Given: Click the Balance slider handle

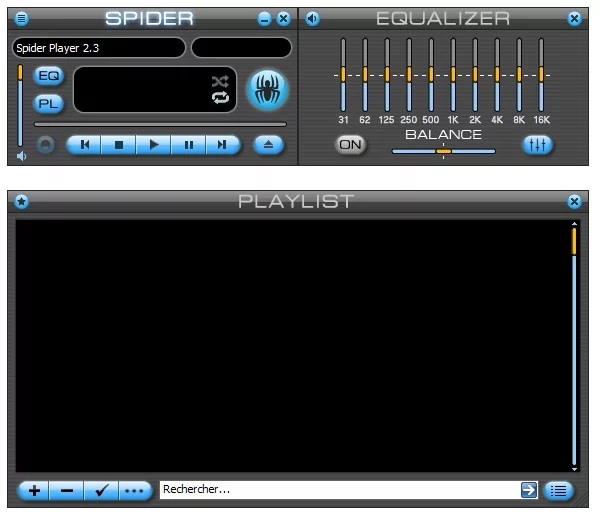Looking at the screenshot, I should point(444,151).
